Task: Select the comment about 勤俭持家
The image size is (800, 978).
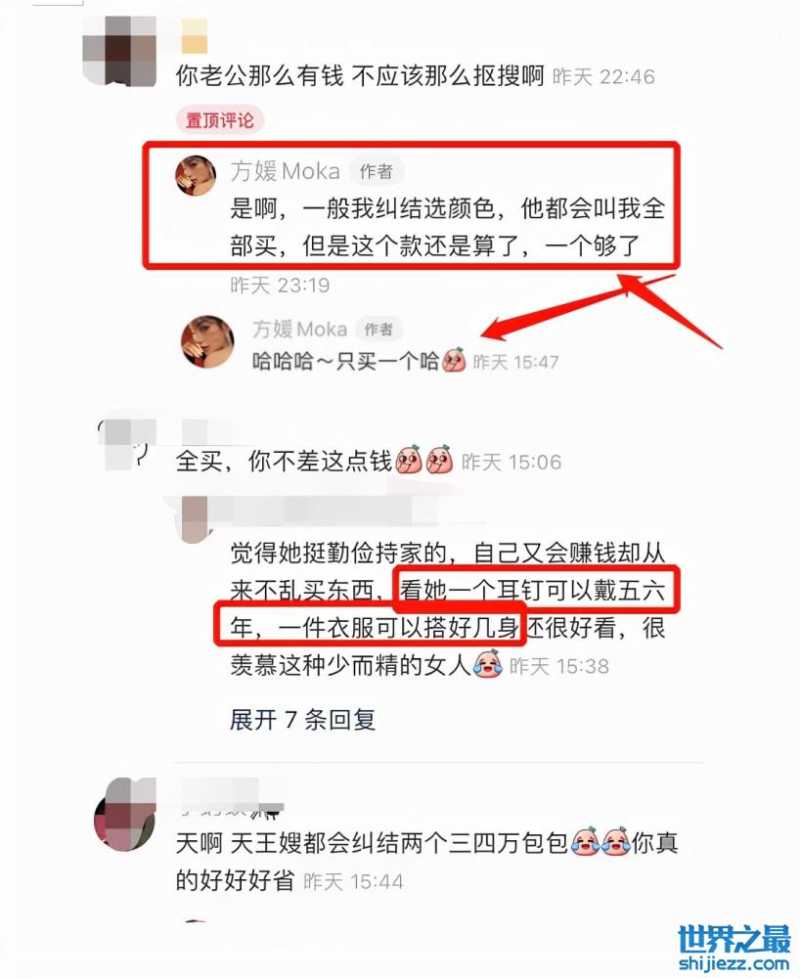Action: pos(448,609)
